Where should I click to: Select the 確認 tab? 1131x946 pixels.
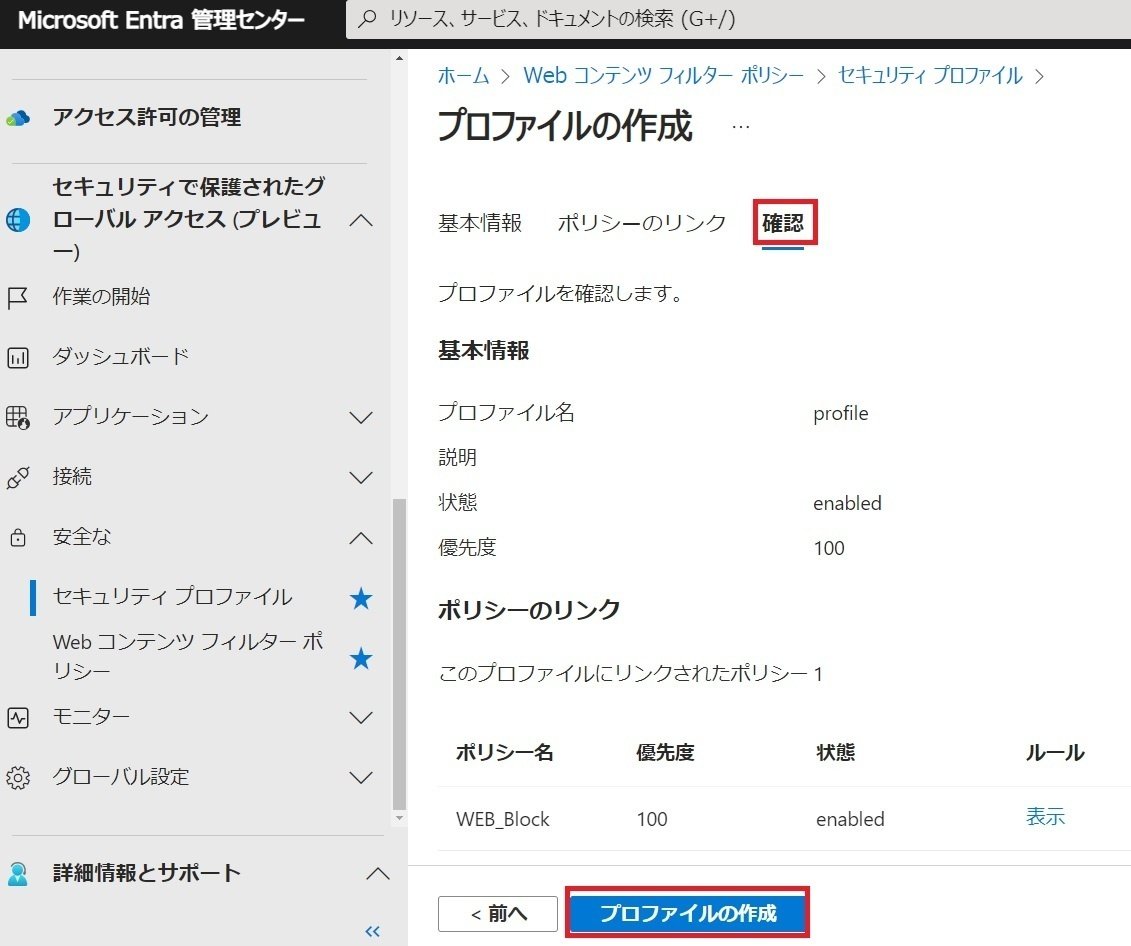(783, 223)
